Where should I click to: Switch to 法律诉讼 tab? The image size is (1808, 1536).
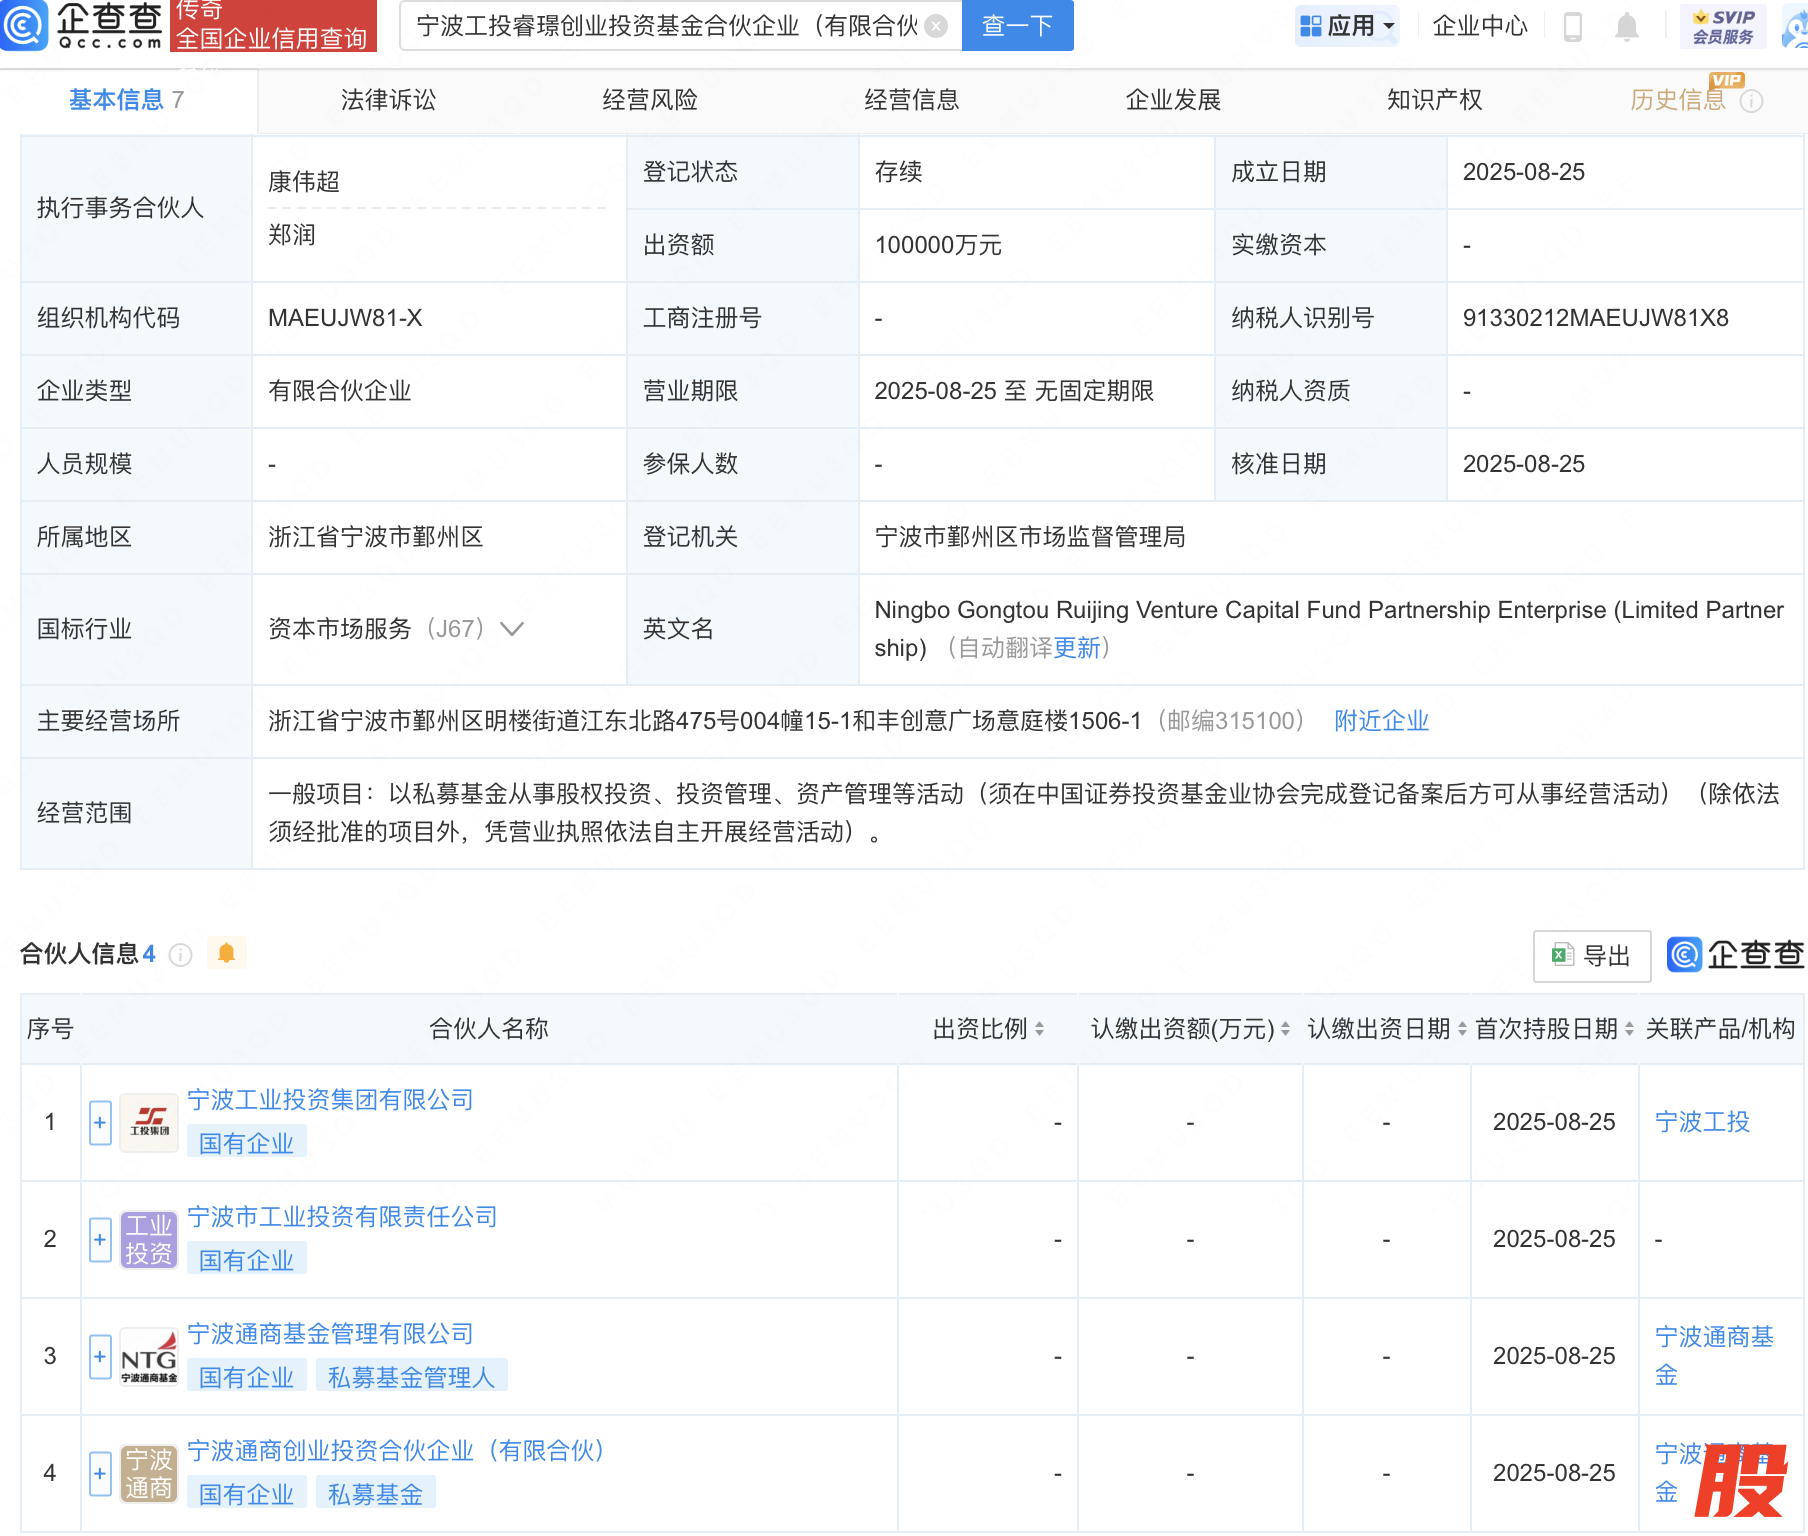tap(388, 100)
